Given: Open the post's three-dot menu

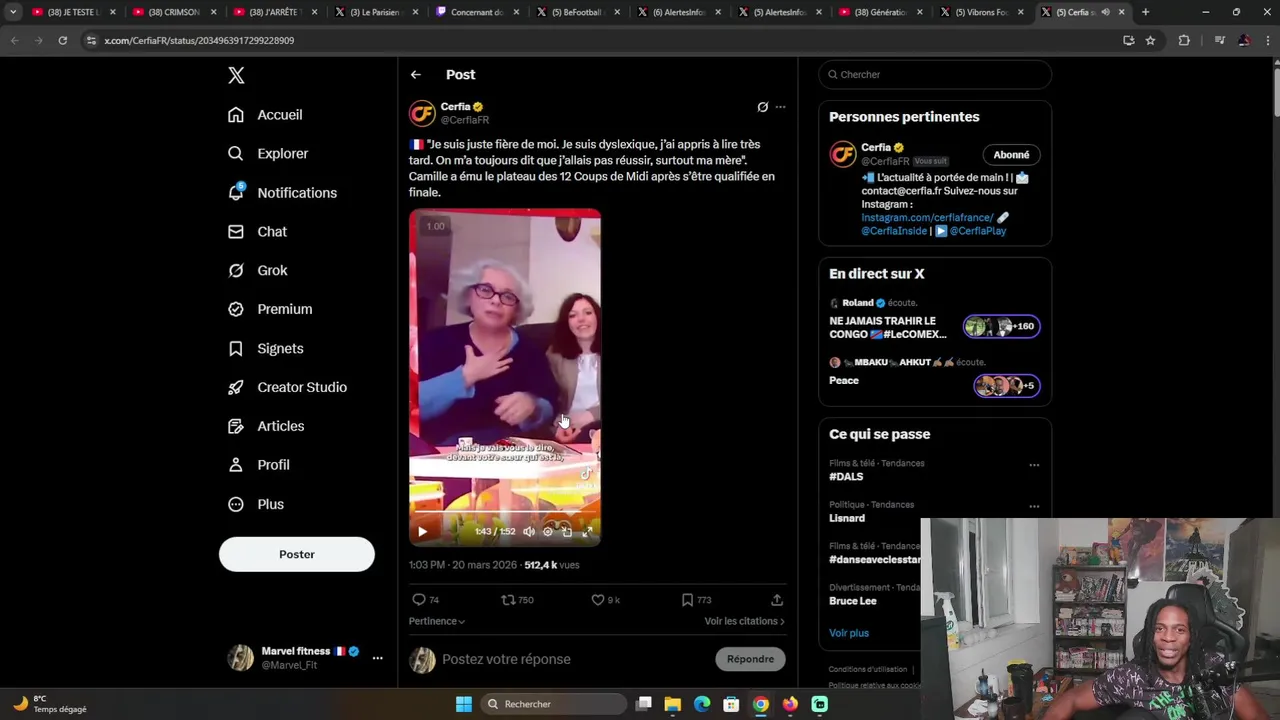Looking at the screenshot, I should 780,107.
